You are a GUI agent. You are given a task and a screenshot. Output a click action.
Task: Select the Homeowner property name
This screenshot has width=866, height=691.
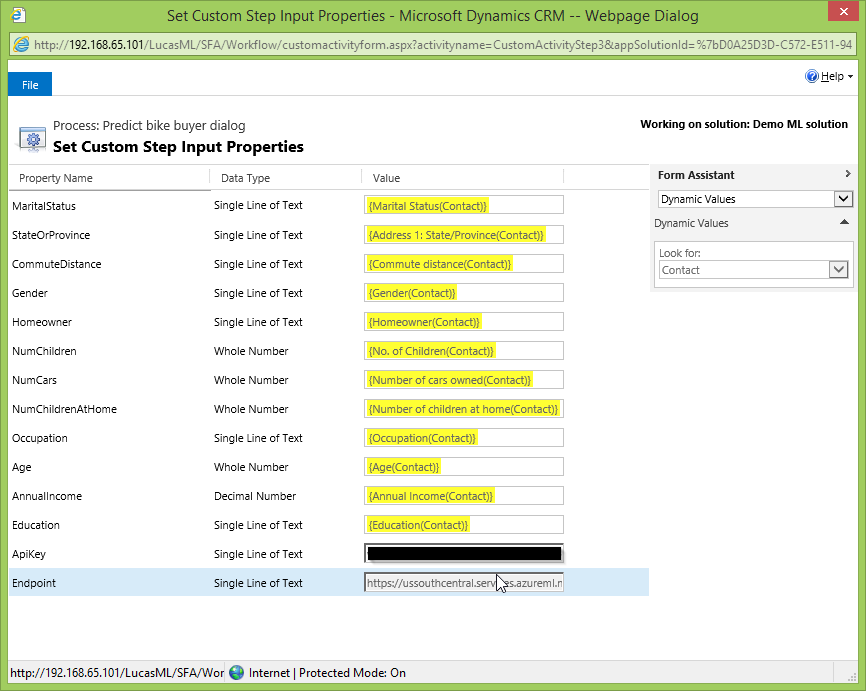(x=42, y=322)
